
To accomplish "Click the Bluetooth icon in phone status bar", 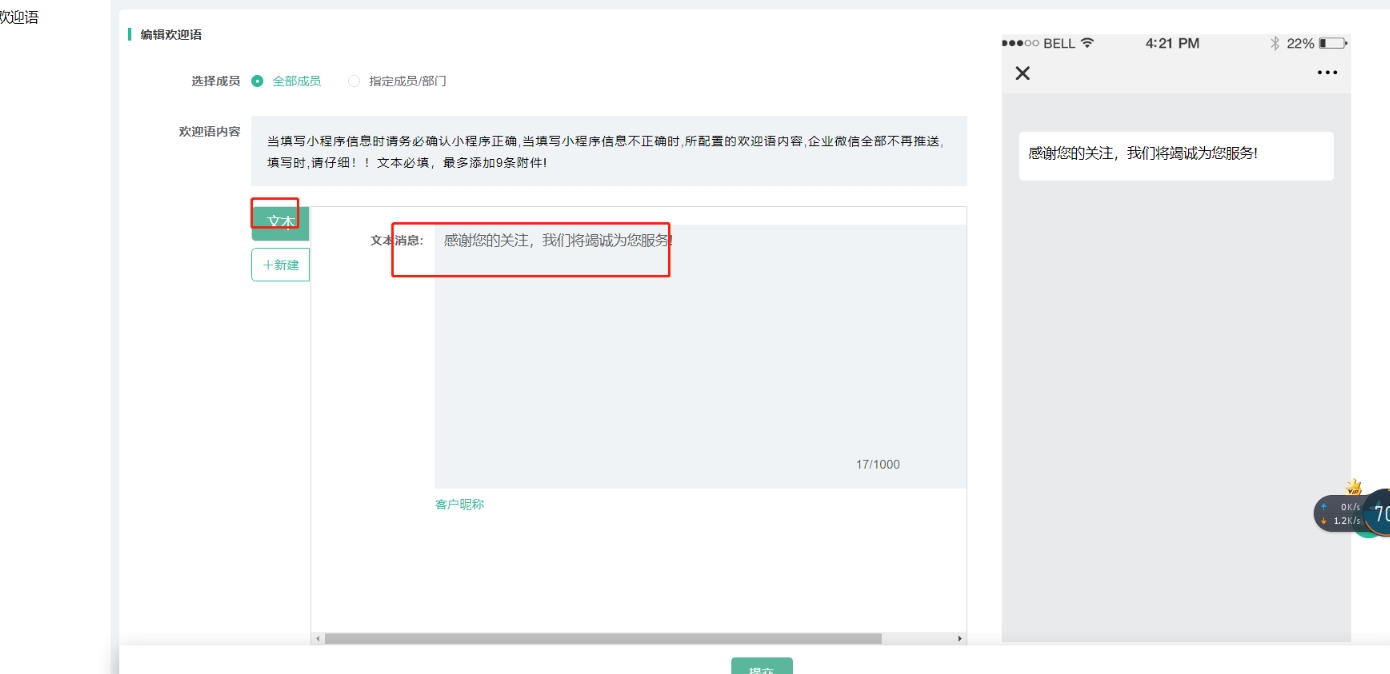I will tap(1274, 43).
